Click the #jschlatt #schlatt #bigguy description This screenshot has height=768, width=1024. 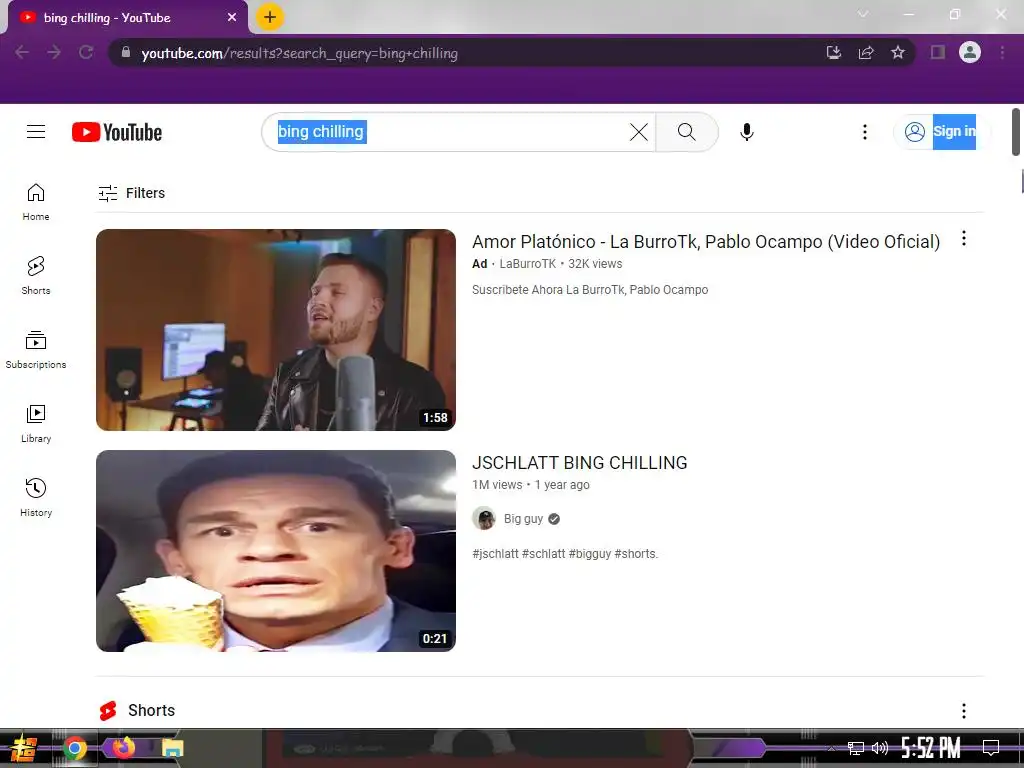click(565, 554)
